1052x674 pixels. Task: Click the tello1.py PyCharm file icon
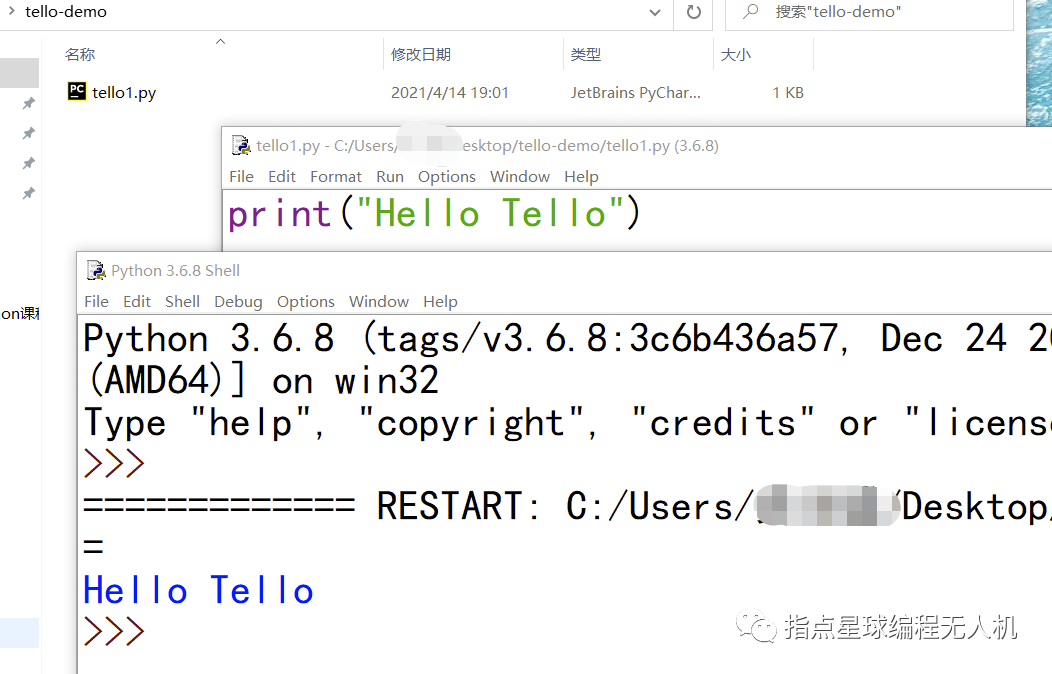point(77,91)
